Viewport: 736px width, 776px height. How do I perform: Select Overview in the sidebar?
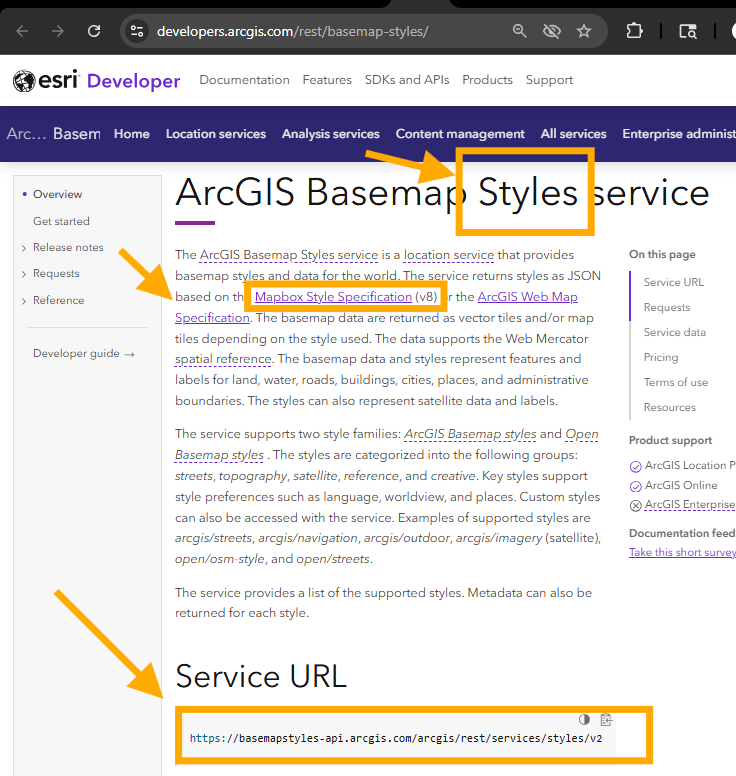(57, 194)
